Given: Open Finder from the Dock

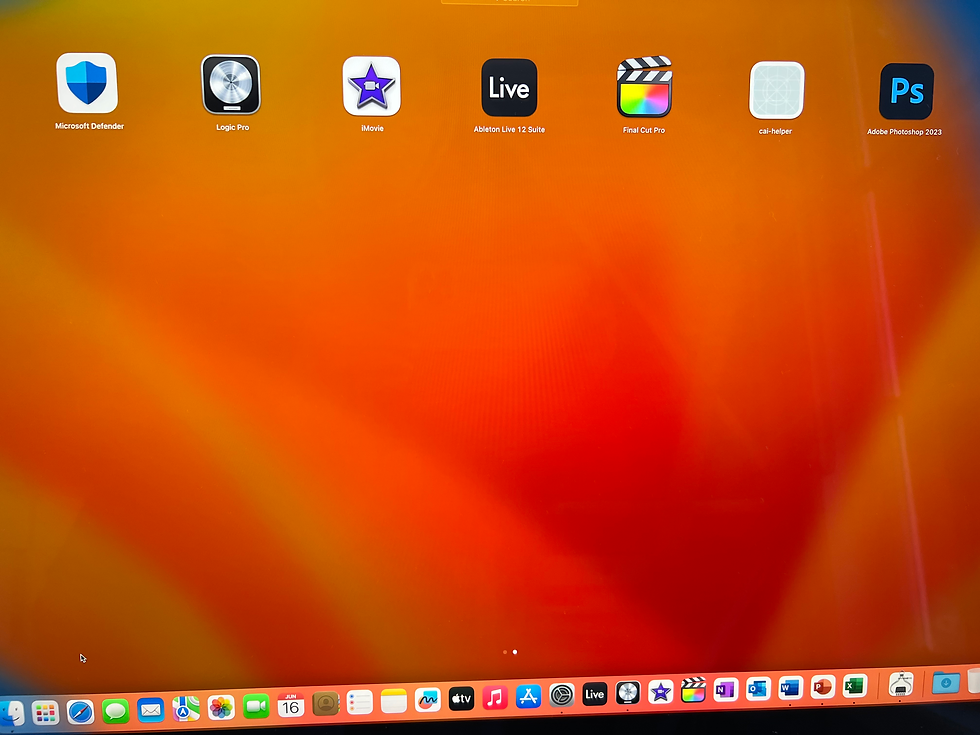Looking at the screenshot, I should pos(11,713).
